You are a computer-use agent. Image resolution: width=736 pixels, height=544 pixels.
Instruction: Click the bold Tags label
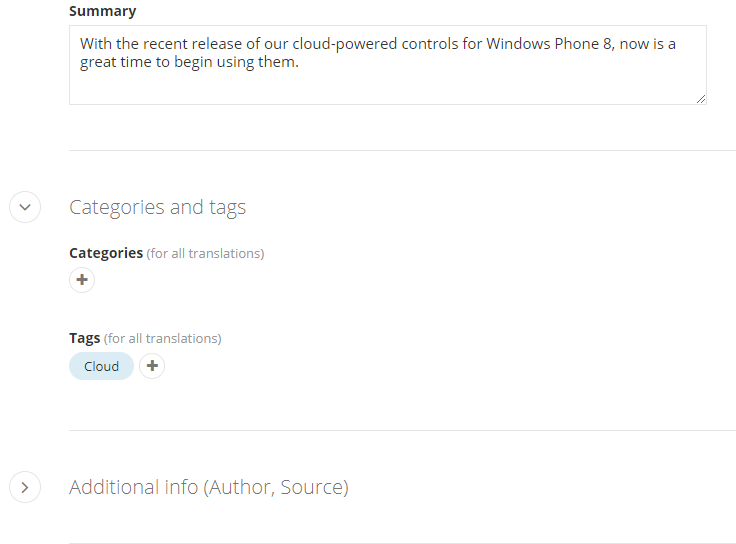coord(85,338)
